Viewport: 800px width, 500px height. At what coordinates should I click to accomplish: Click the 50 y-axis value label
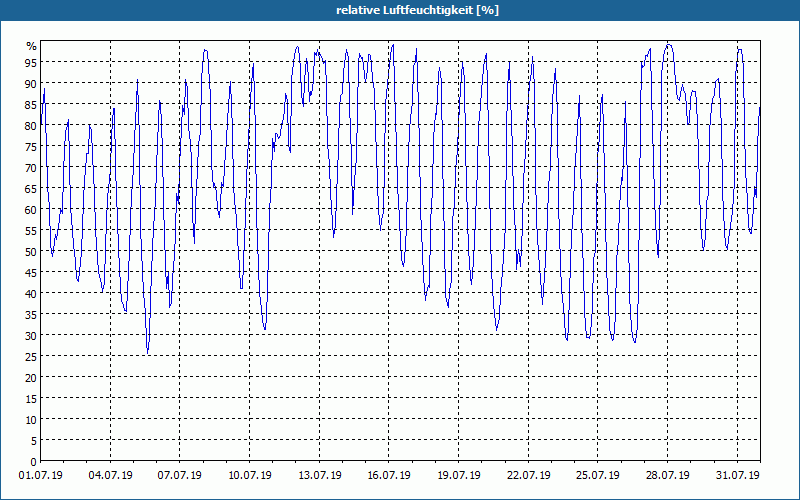click(31, 252)
